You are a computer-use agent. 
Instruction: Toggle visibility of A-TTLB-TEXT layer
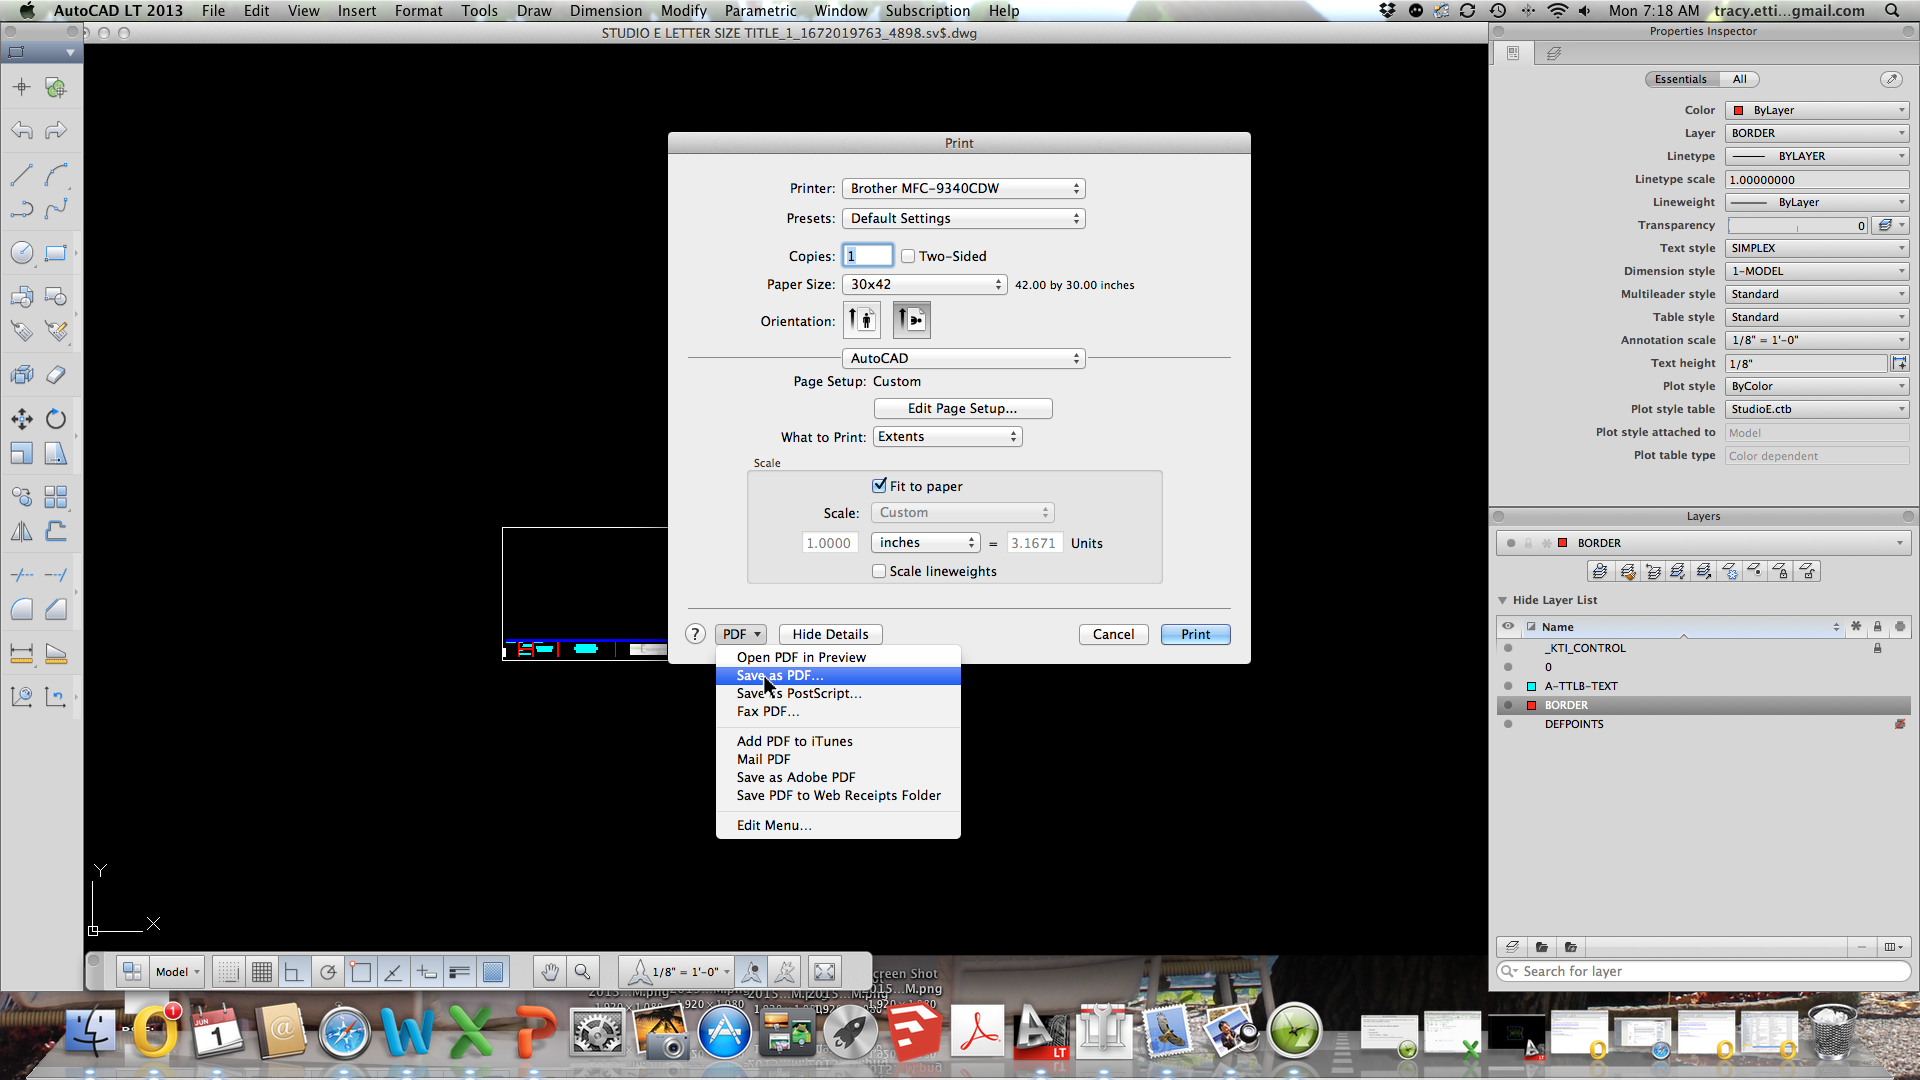(x=1508, y=686)
